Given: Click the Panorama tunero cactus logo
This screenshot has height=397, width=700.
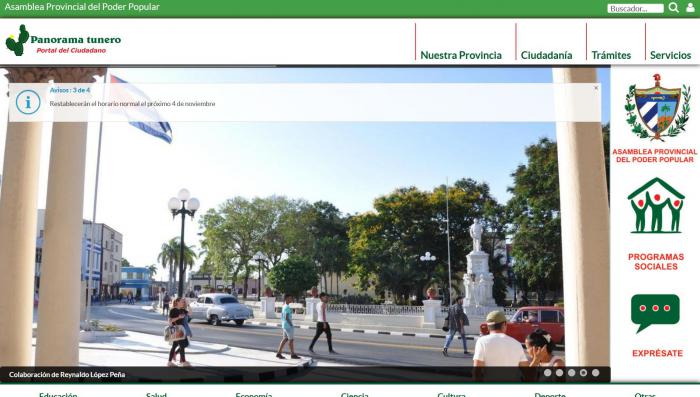Looking at the screenshot, I should pos(17,40).
